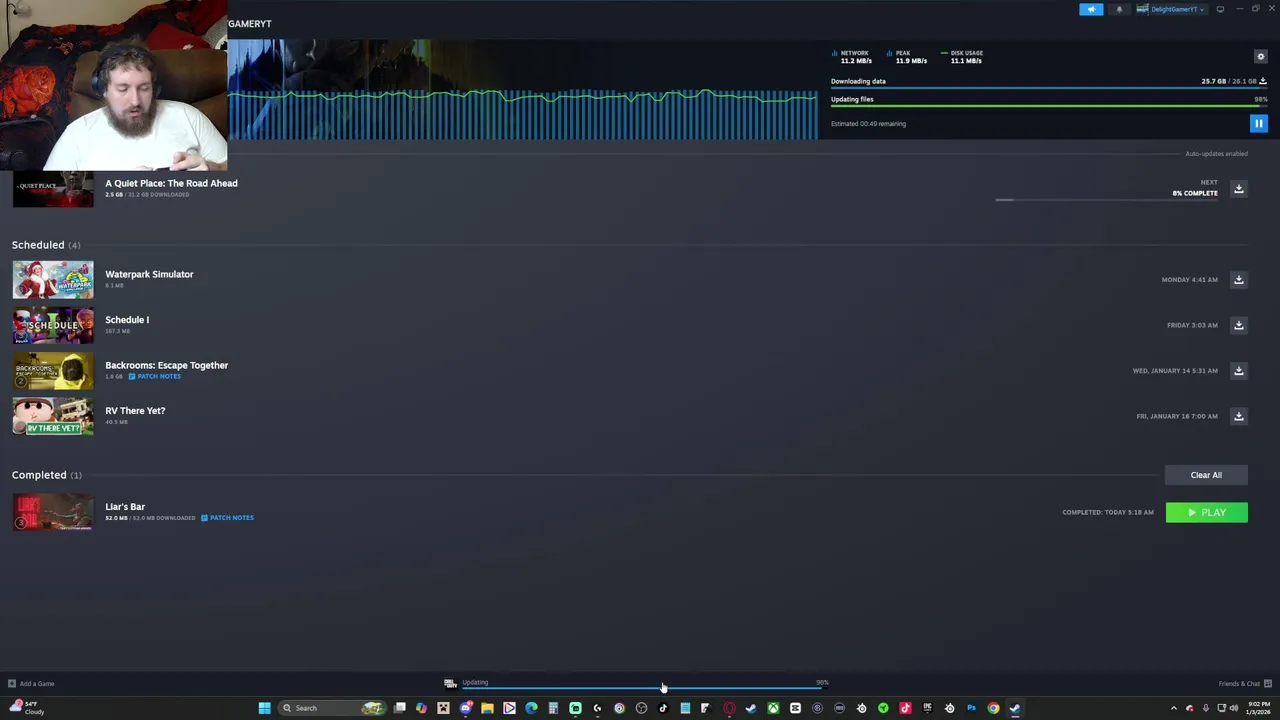
Task: Click Add a Game
Action: pos(31,684)
